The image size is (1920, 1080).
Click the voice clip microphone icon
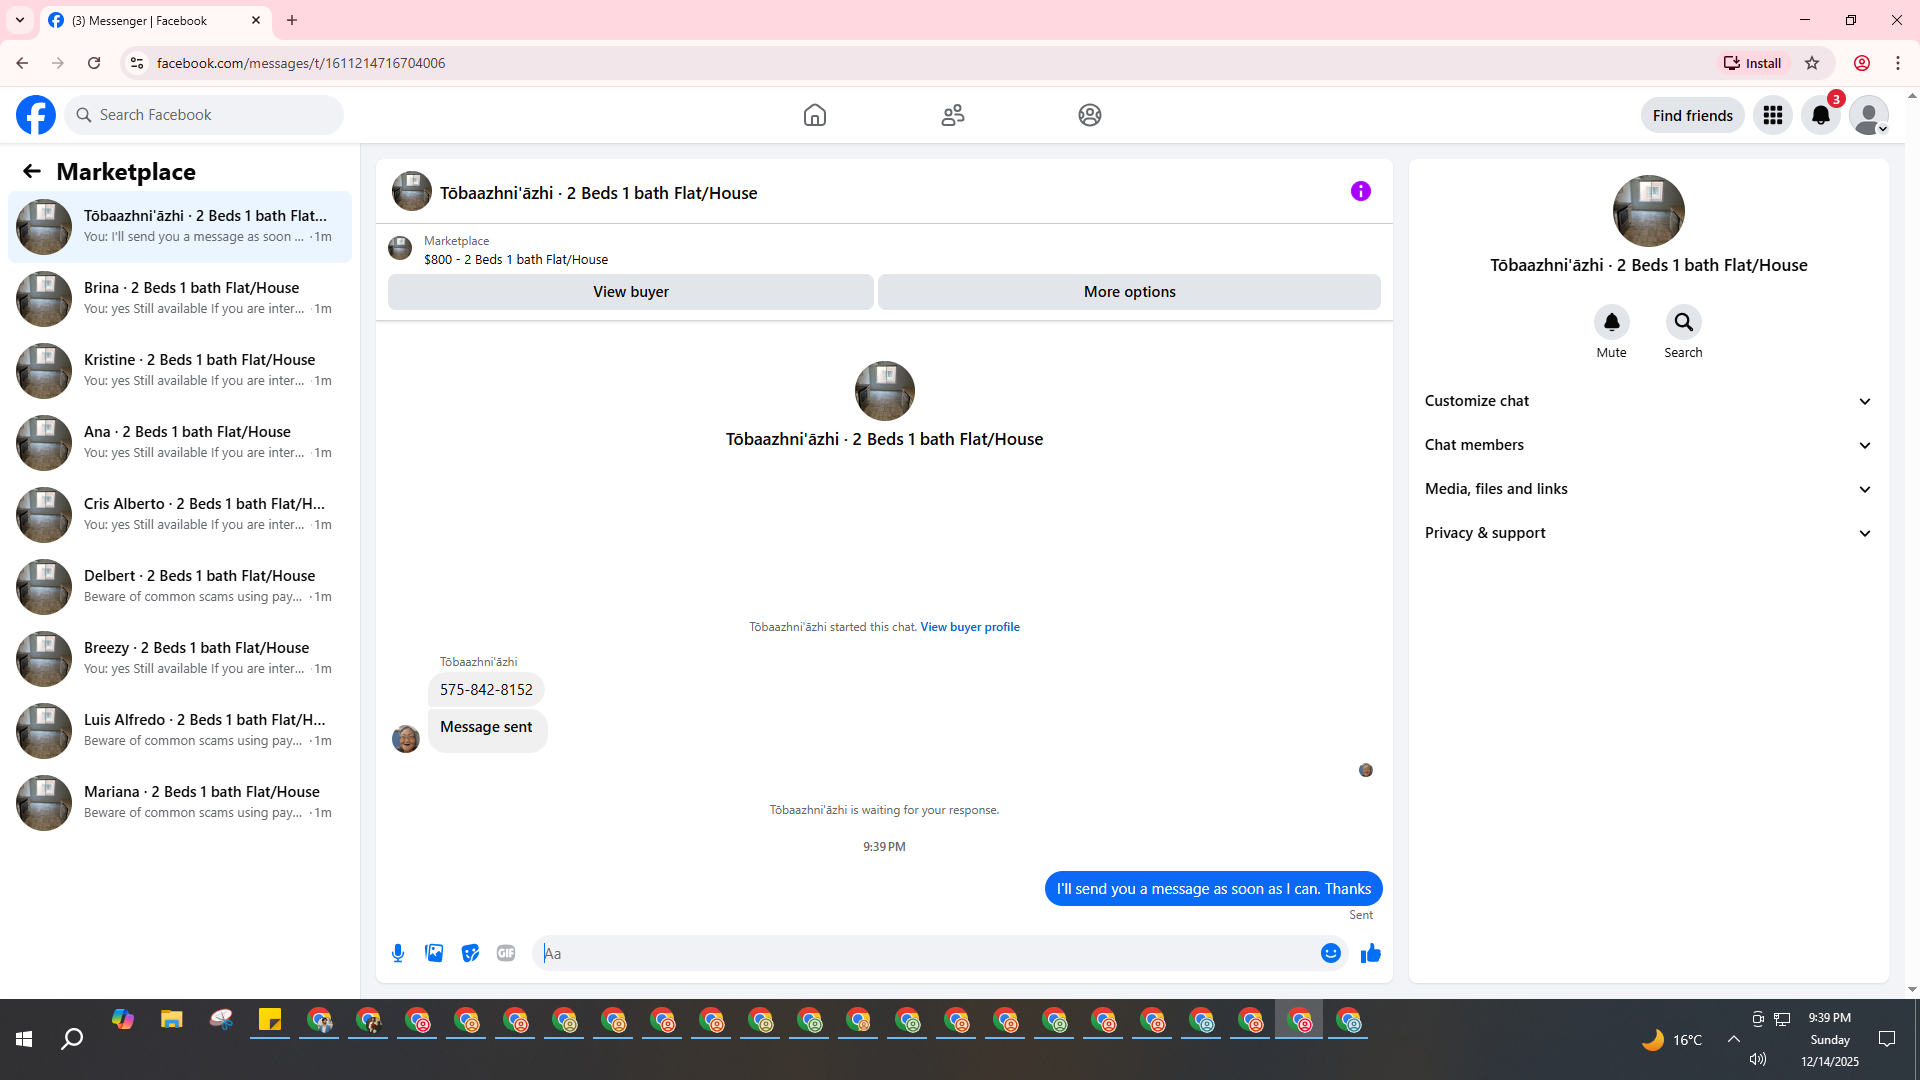point(398,953)
